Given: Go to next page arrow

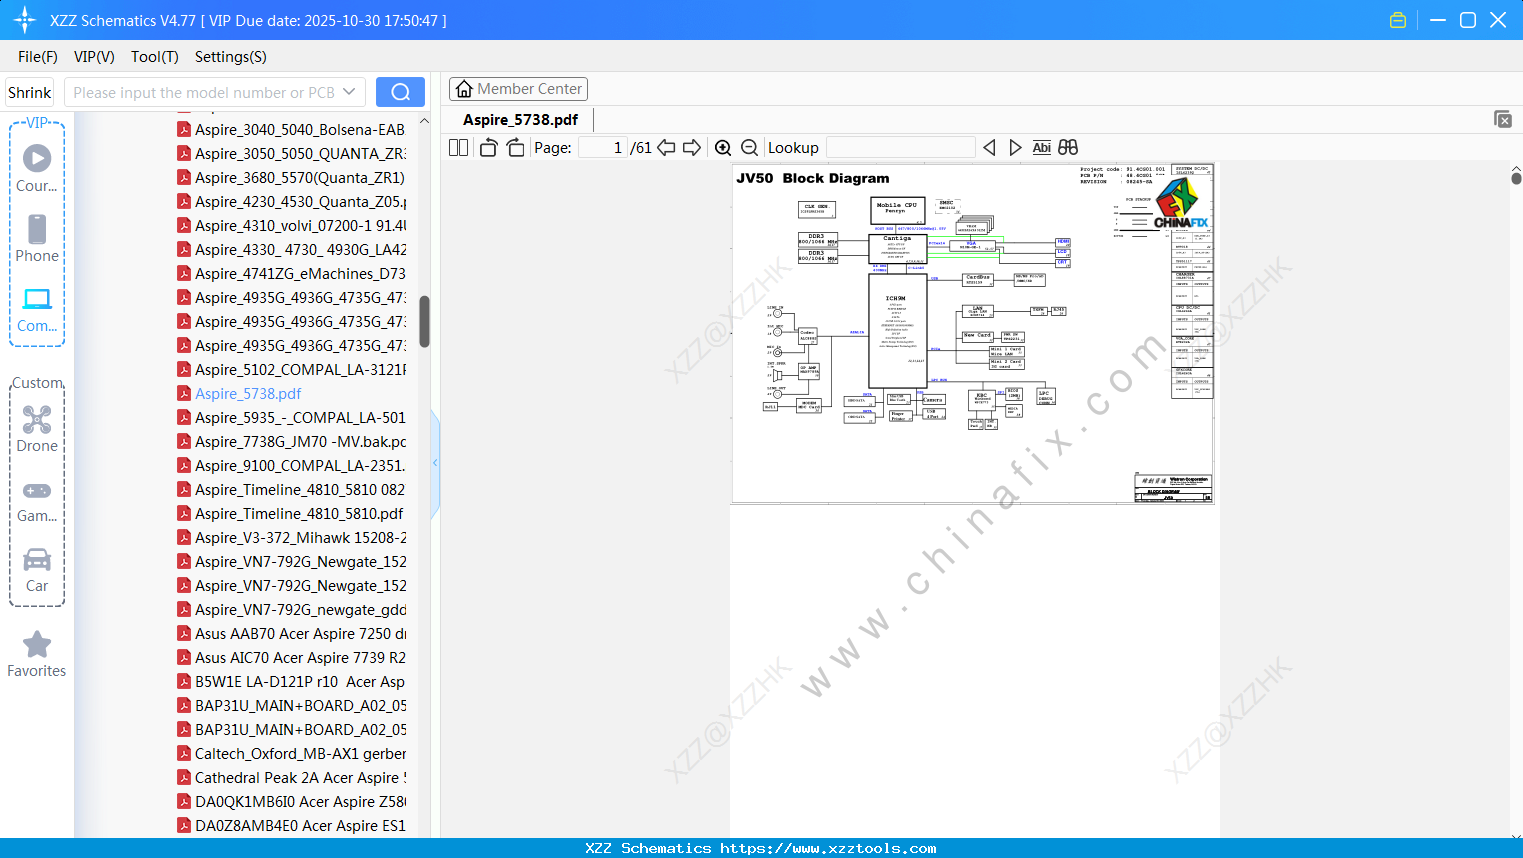Looking at the screenshot, I should (692, 148).
